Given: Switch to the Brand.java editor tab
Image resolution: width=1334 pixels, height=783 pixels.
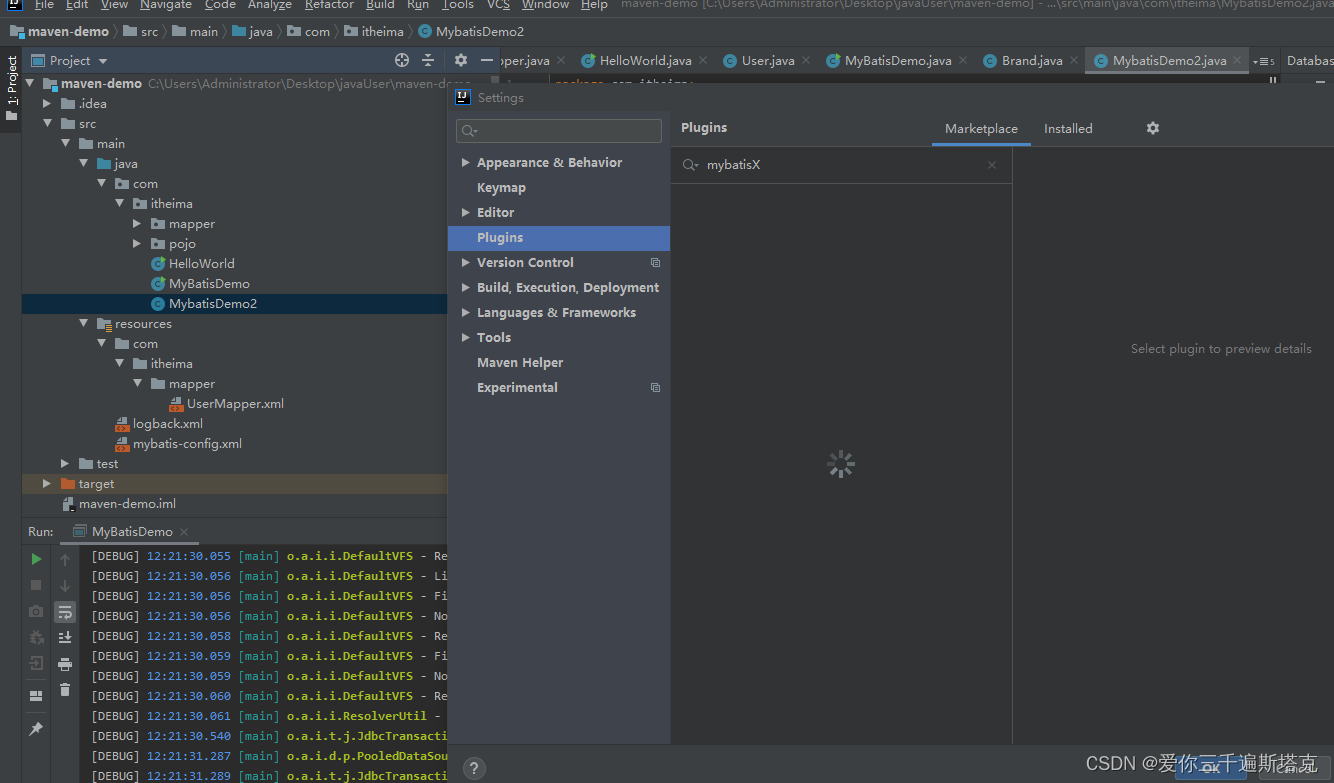Looking at the screenshot, I should tap(1032, 61).
